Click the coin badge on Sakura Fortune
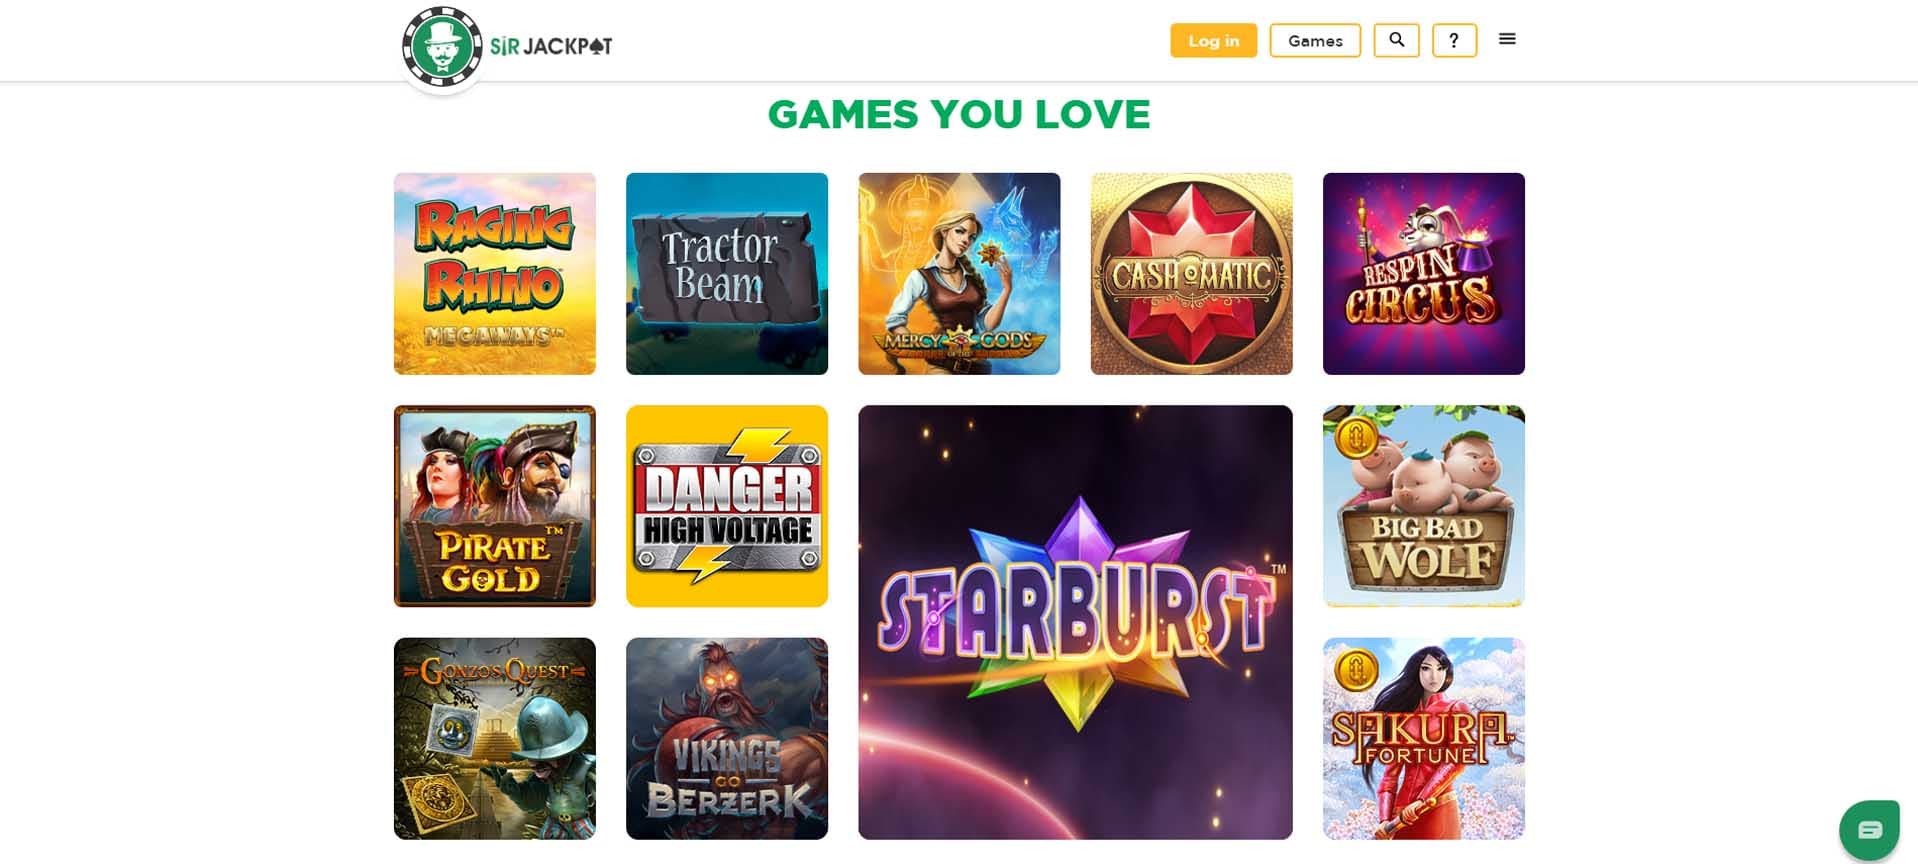This screenshot has height=864, width=1918. [1356, 670]
